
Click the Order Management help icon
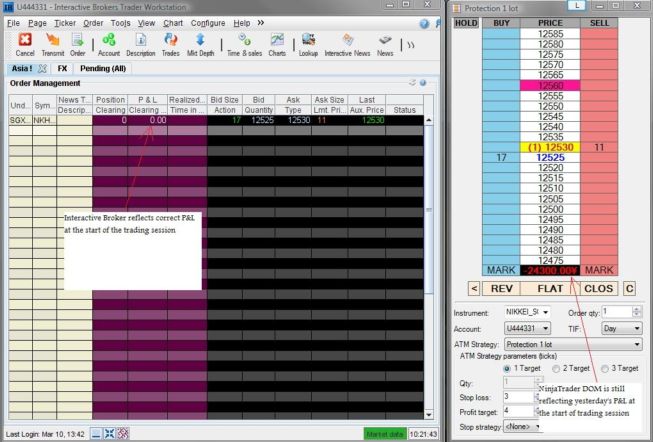coord(423,82)
